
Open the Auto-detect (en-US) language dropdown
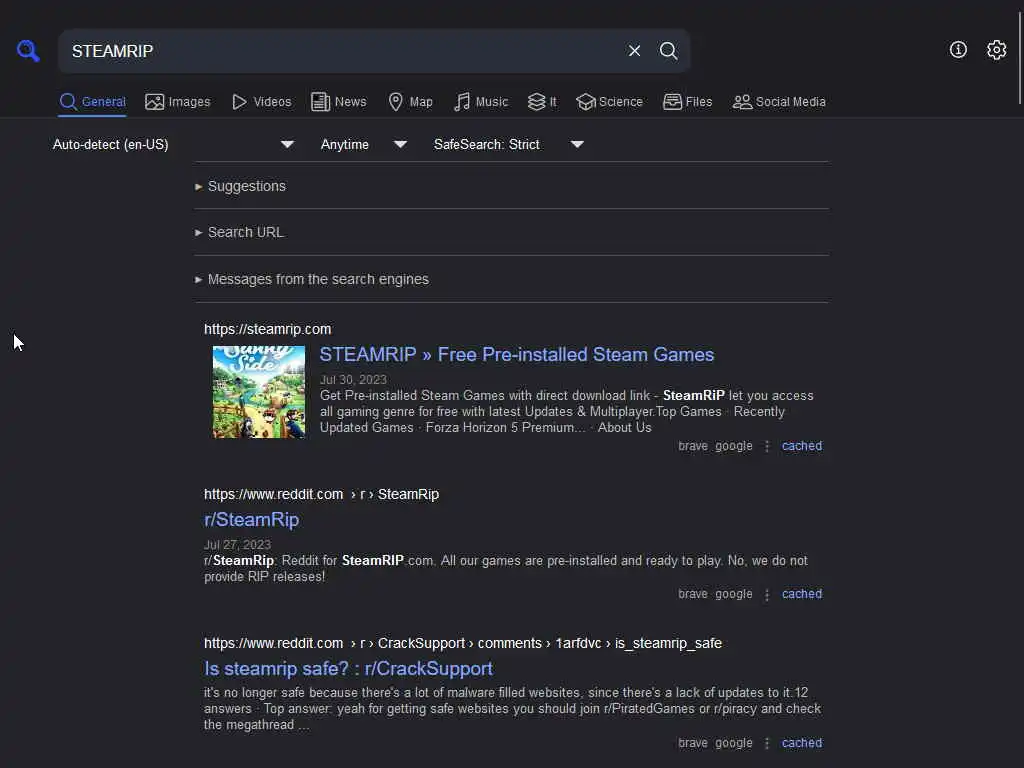tap(173, 144)
